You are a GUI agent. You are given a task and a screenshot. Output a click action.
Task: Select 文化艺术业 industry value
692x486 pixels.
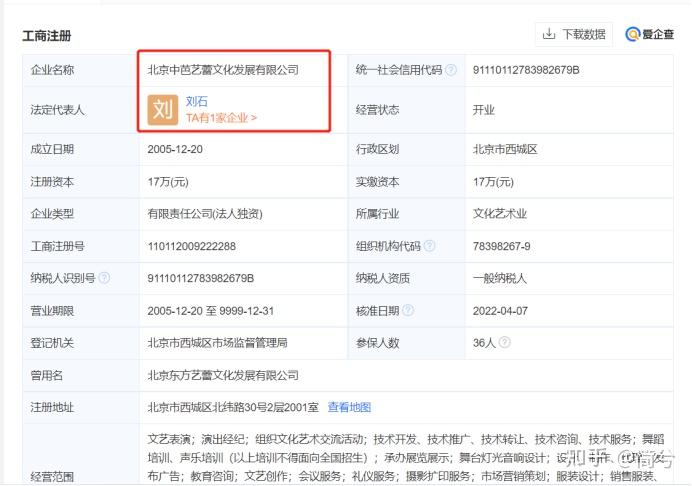tap(500, 214)
